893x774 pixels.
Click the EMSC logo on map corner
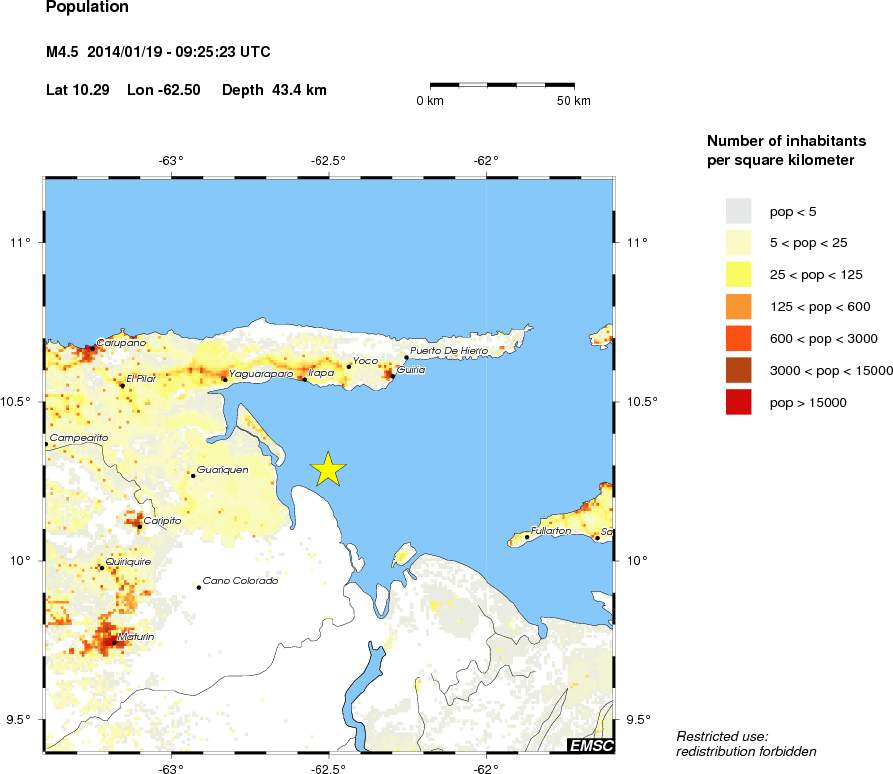[590, 745]
